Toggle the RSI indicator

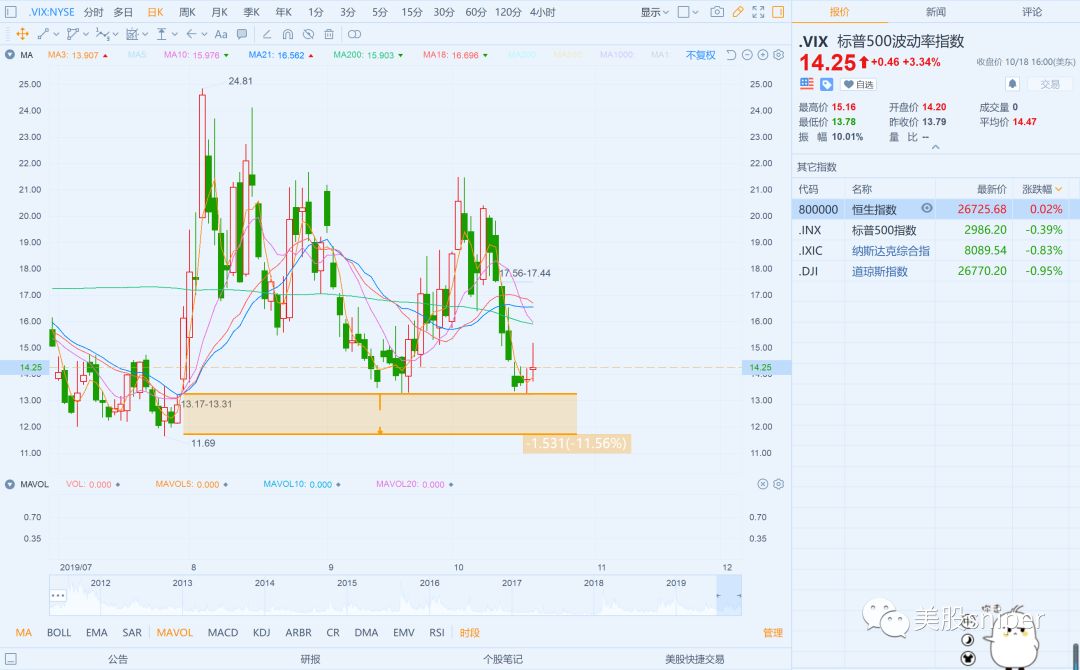click(x=437, y=632)
